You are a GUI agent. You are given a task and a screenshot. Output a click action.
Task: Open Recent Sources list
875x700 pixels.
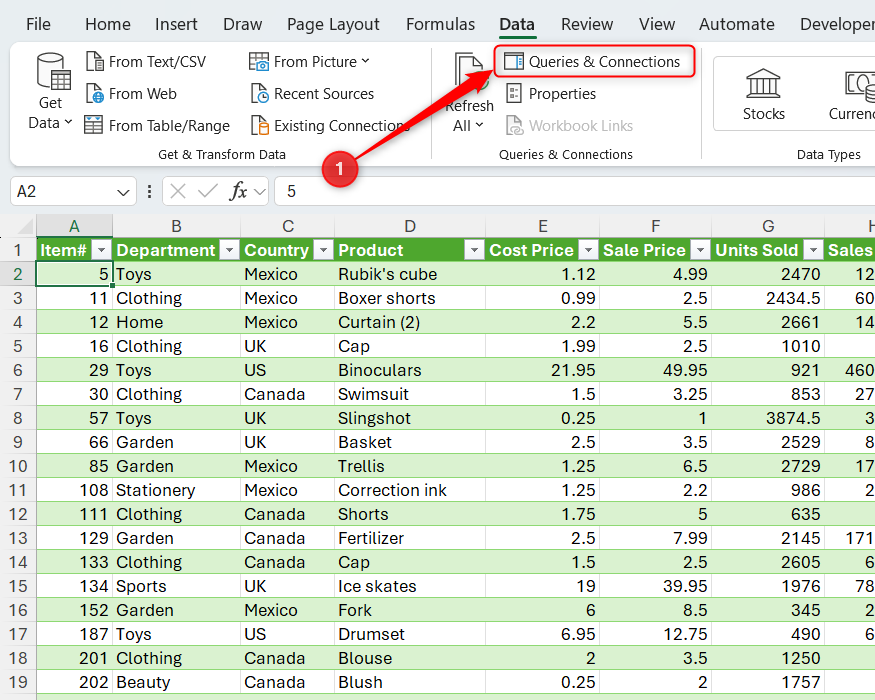312,94
